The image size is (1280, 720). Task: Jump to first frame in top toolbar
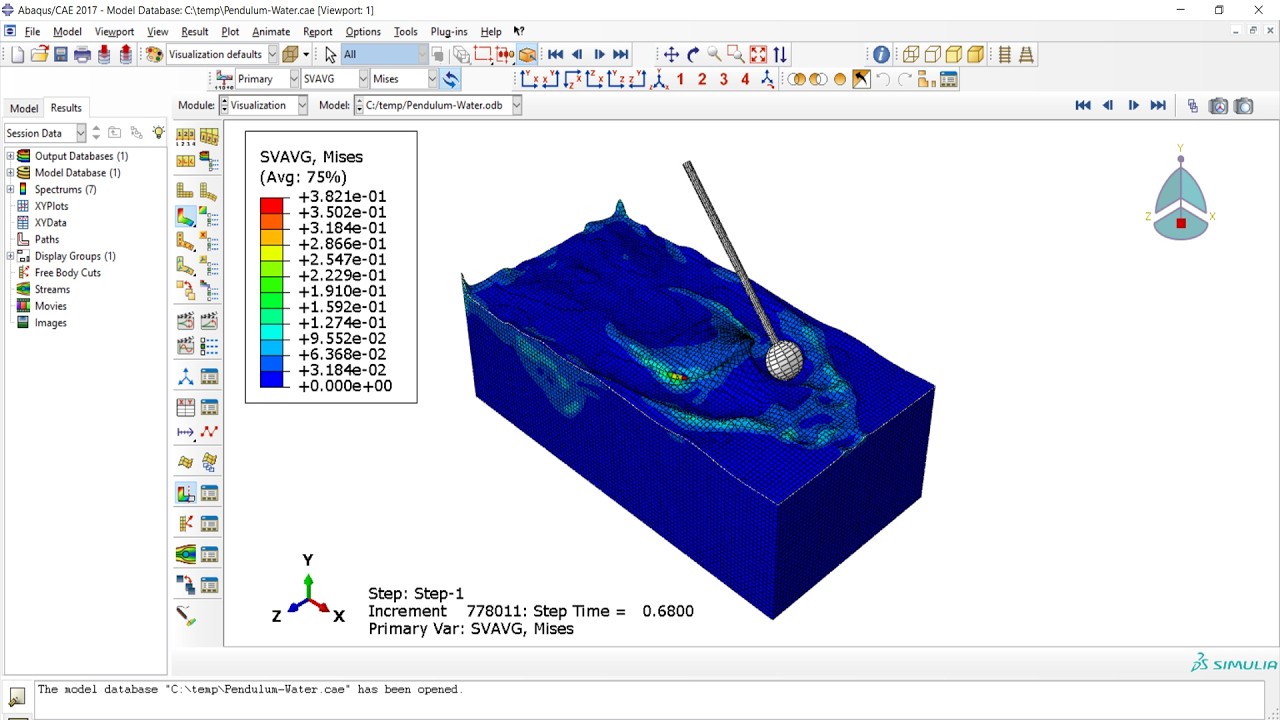tap(556, 55)
